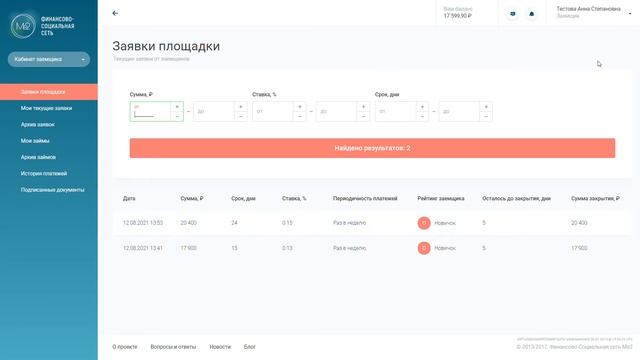
Task: Increase the Сумма minimum with plus
Action: pyautogui.click(x=177, y=107)
